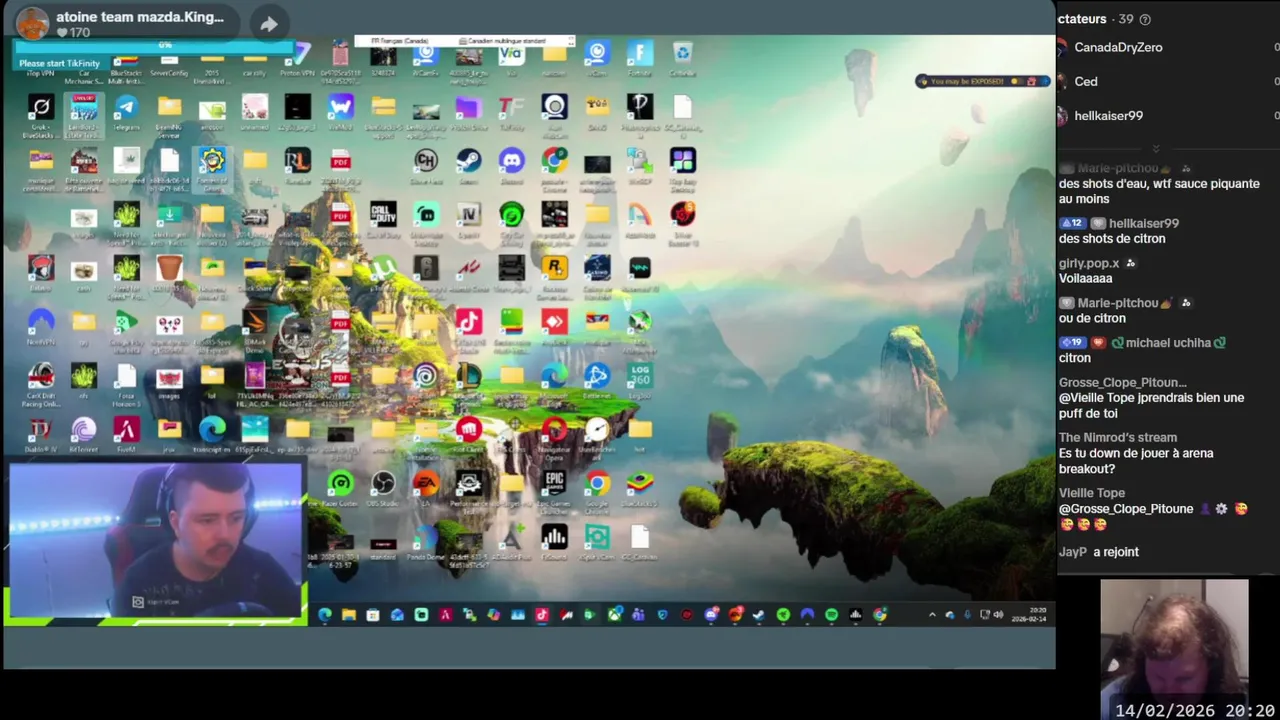Open the Xbox app in taskbar
Image resolution: width=1280 pixels, height=720 pixels.
tap(614, 615)
